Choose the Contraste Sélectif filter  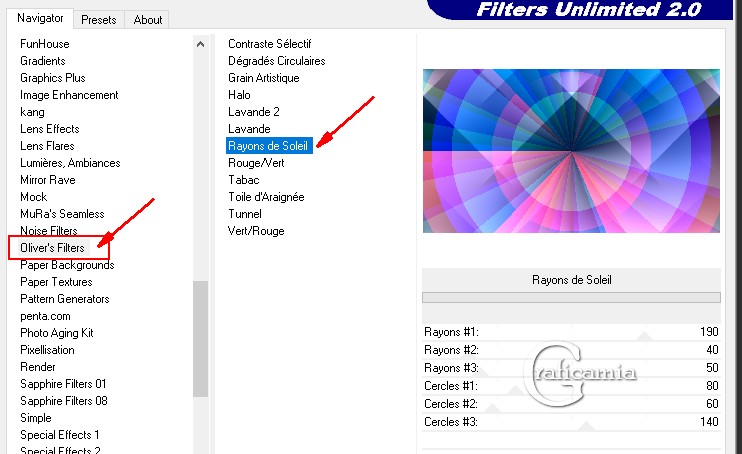coord(270,44)
